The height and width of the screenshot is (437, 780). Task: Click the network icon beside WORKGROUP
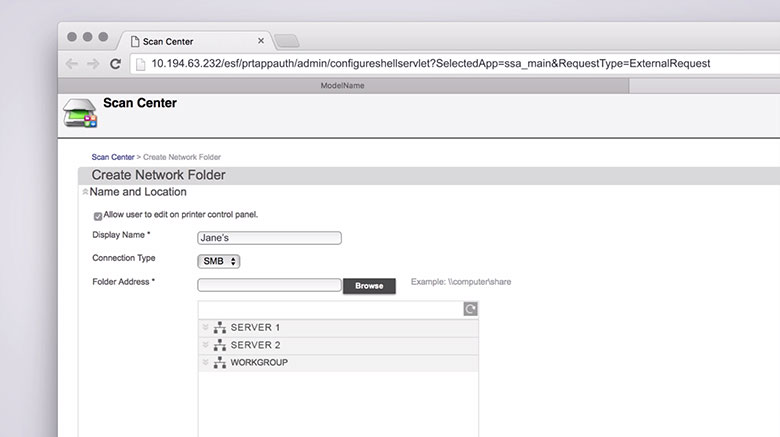[220, 363]
